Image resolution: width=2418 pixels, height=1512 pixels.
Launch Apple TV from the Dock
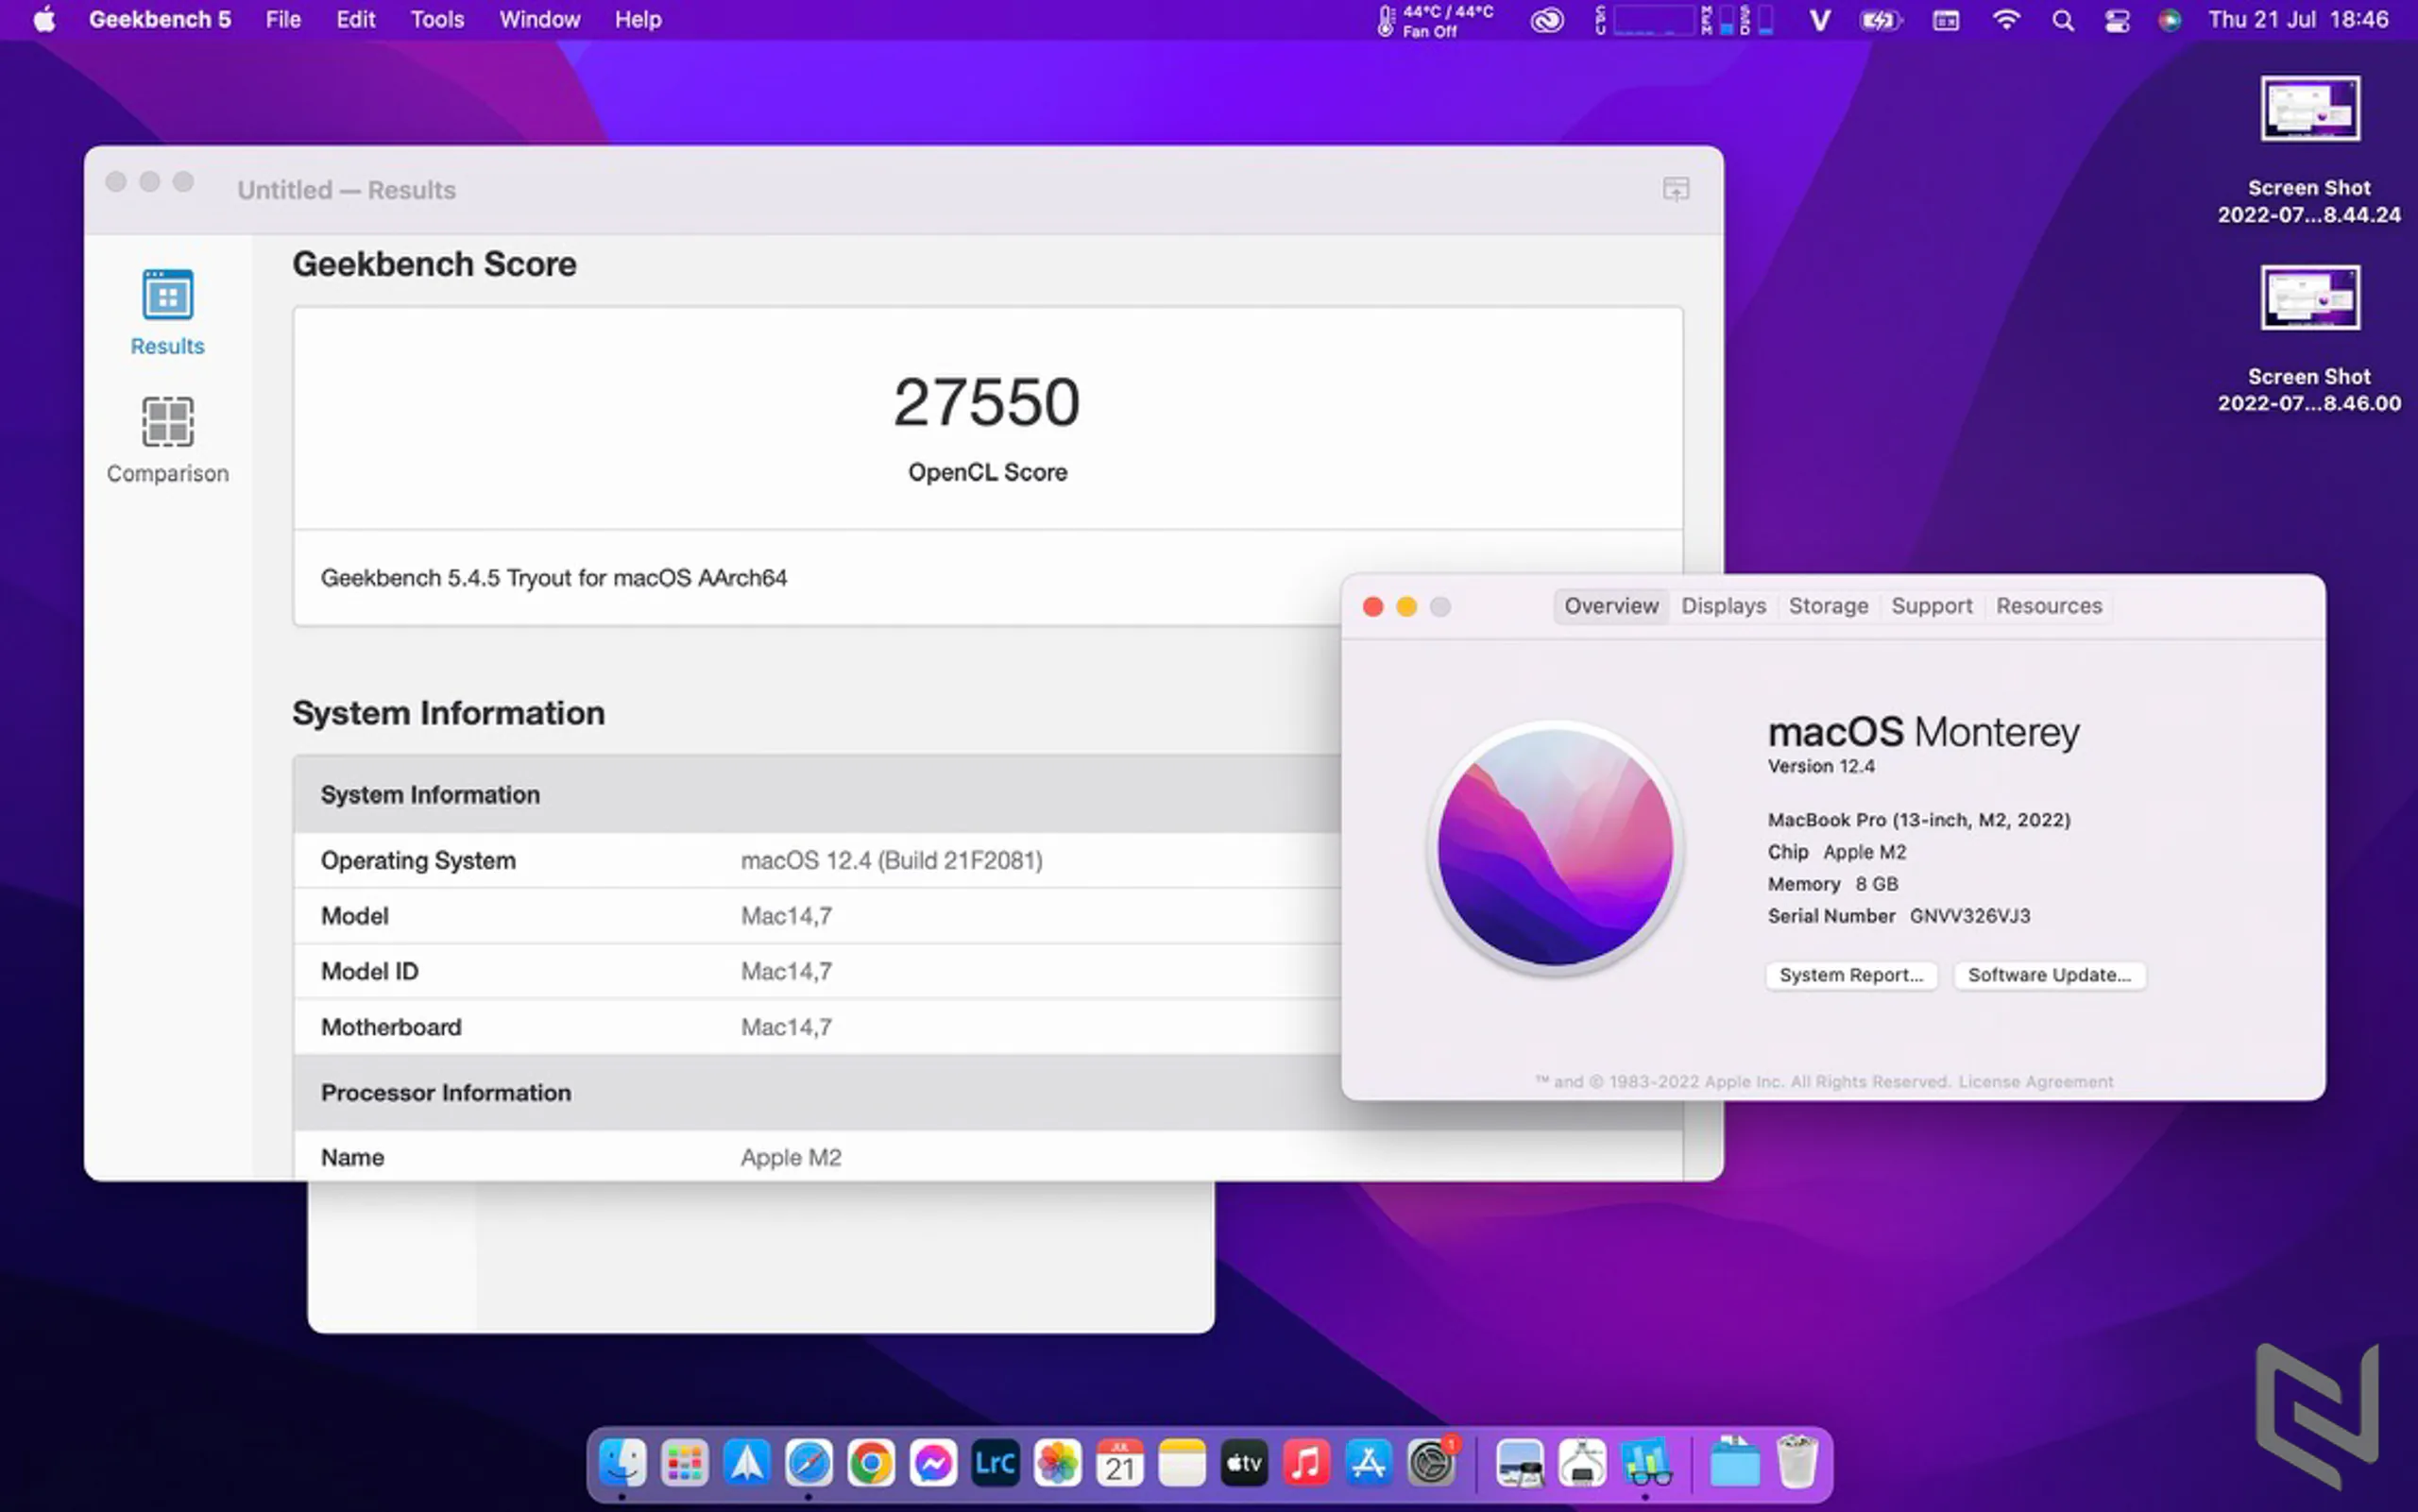[1244, 1464]
